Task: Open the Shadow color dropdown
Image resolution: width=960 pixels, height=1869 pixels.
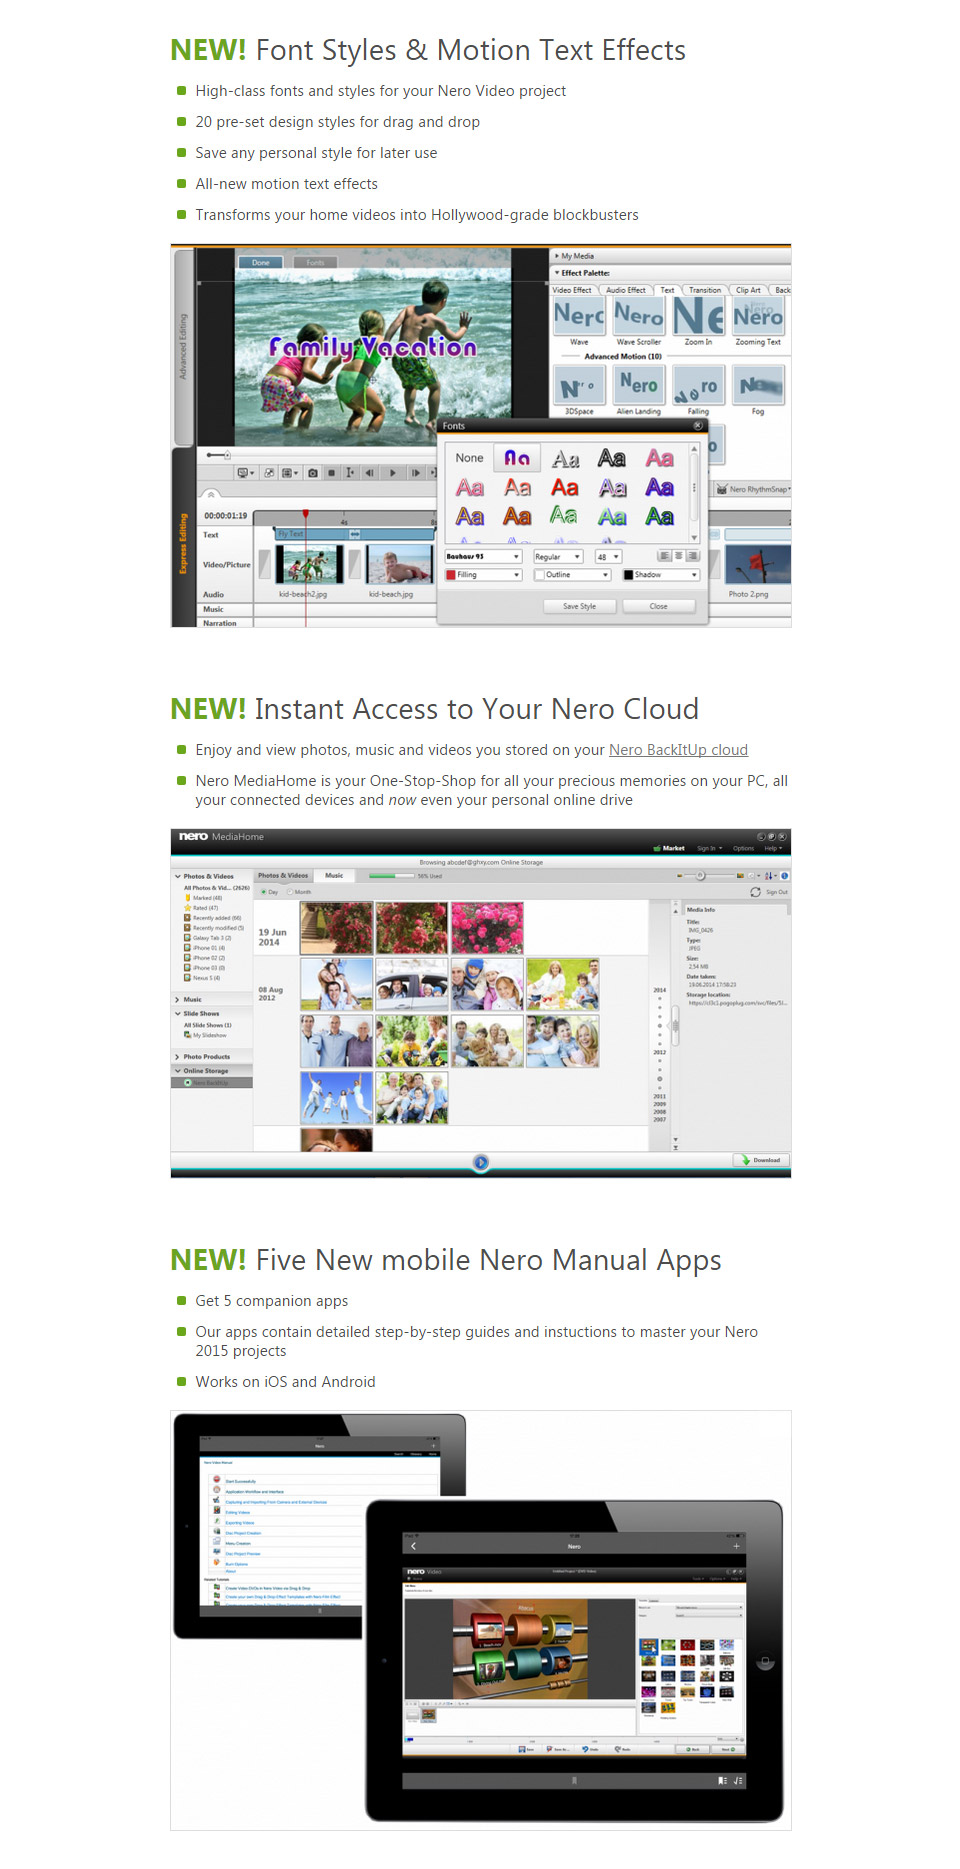Action: click(x=660, y=575)
